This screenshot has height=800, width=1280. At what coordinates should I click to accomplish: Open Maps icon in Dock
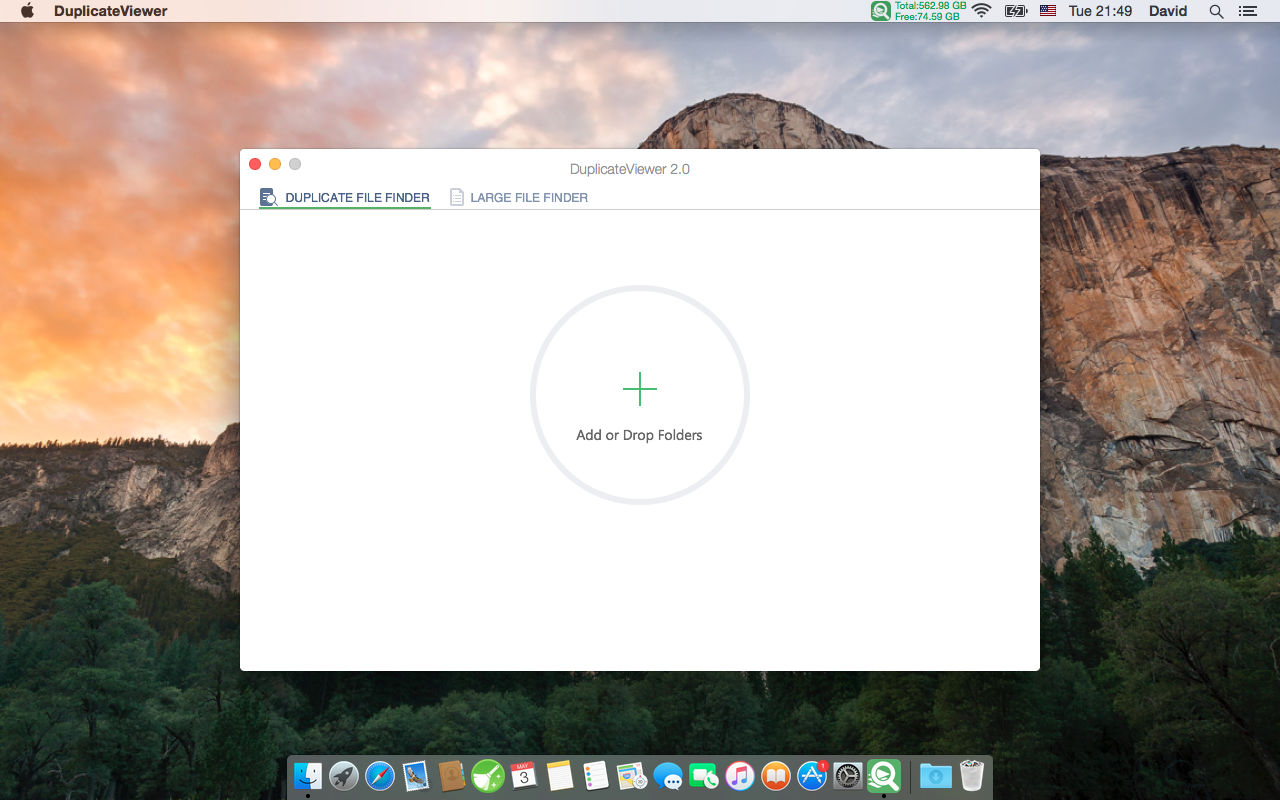click(x=632, y=775)
